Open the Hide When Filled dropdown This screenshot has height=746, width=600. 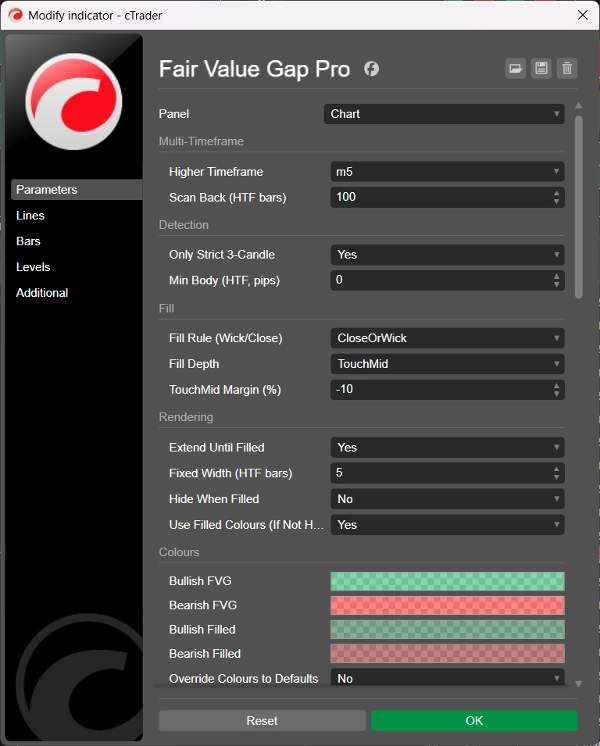coord(447,499)
